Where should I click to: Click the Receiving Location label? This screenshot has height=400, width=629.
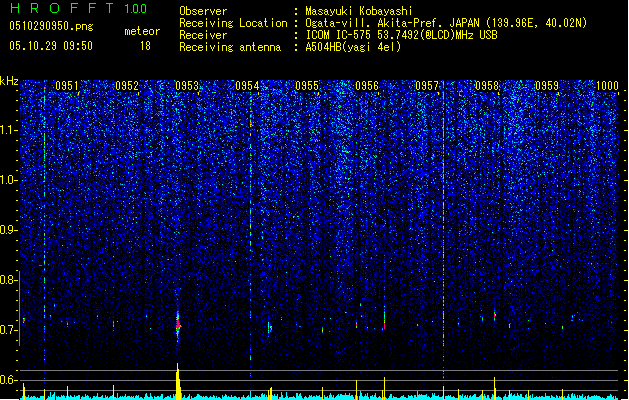(233, 23)
